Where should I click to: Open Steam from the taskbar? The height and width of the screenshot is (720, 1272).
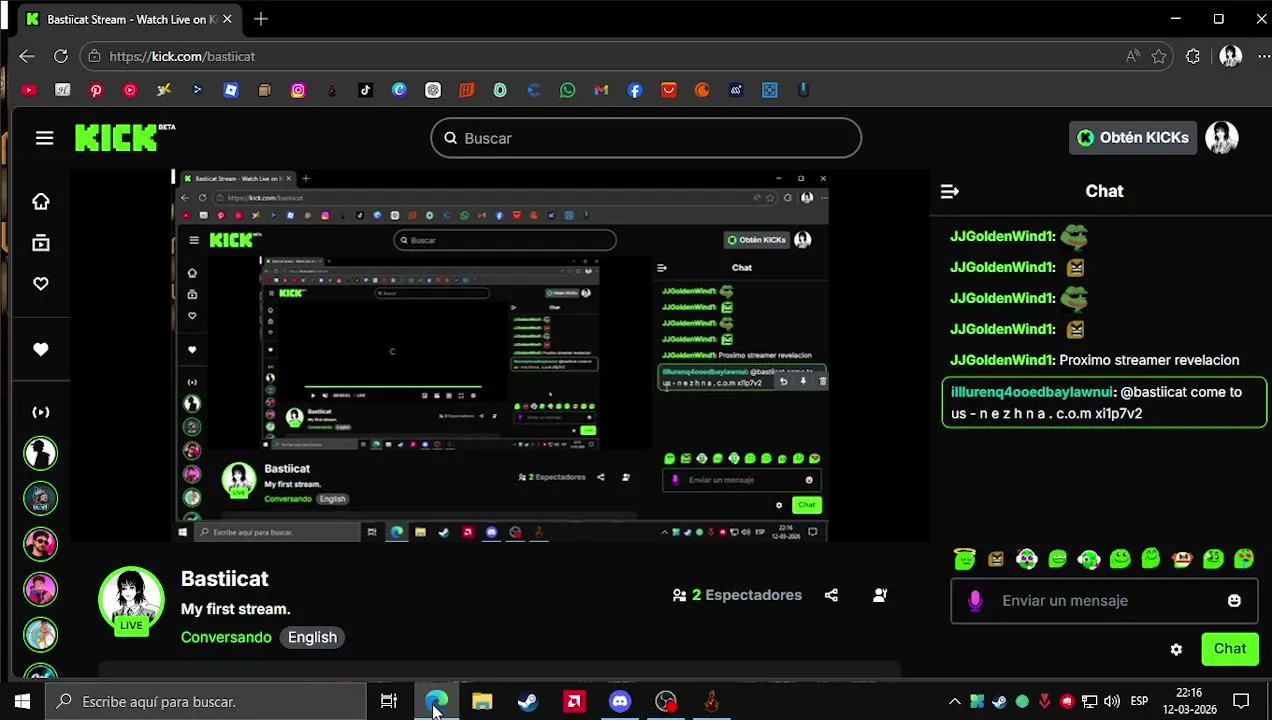(528, 702)
